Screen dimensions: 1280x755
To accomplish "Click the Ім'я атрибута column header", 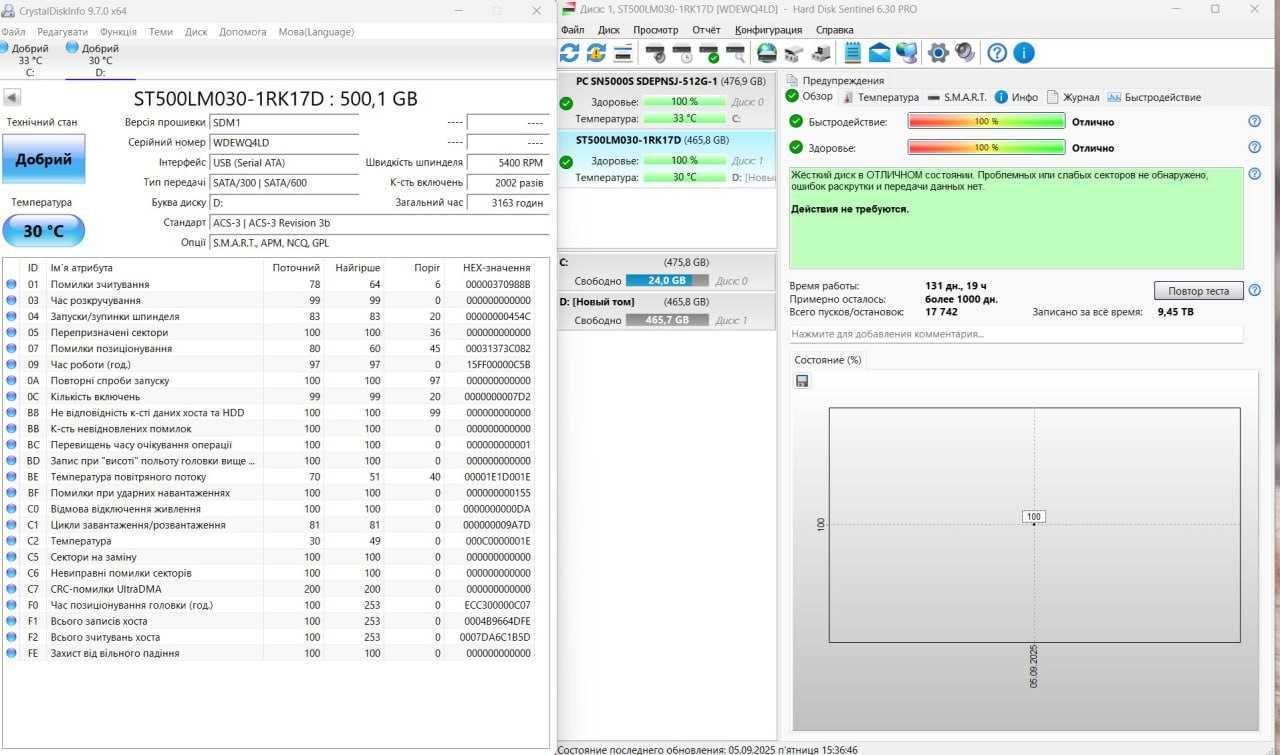I will (155, 268).
